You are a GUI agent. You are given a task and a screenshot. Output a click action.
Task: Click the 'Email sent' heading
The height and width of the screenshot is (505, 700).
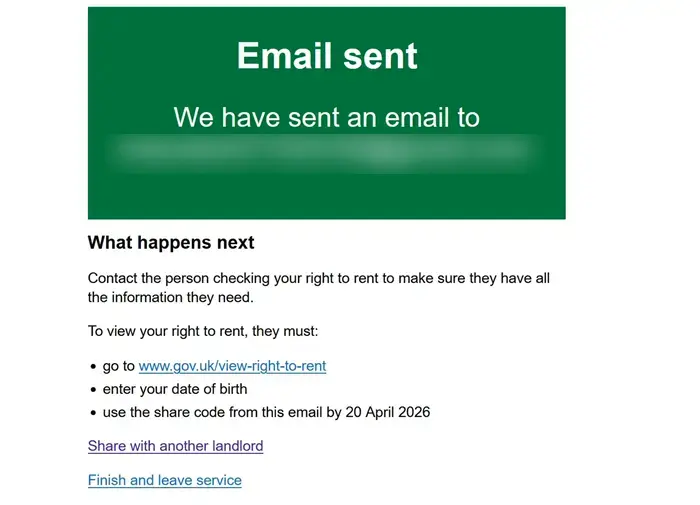326,56
